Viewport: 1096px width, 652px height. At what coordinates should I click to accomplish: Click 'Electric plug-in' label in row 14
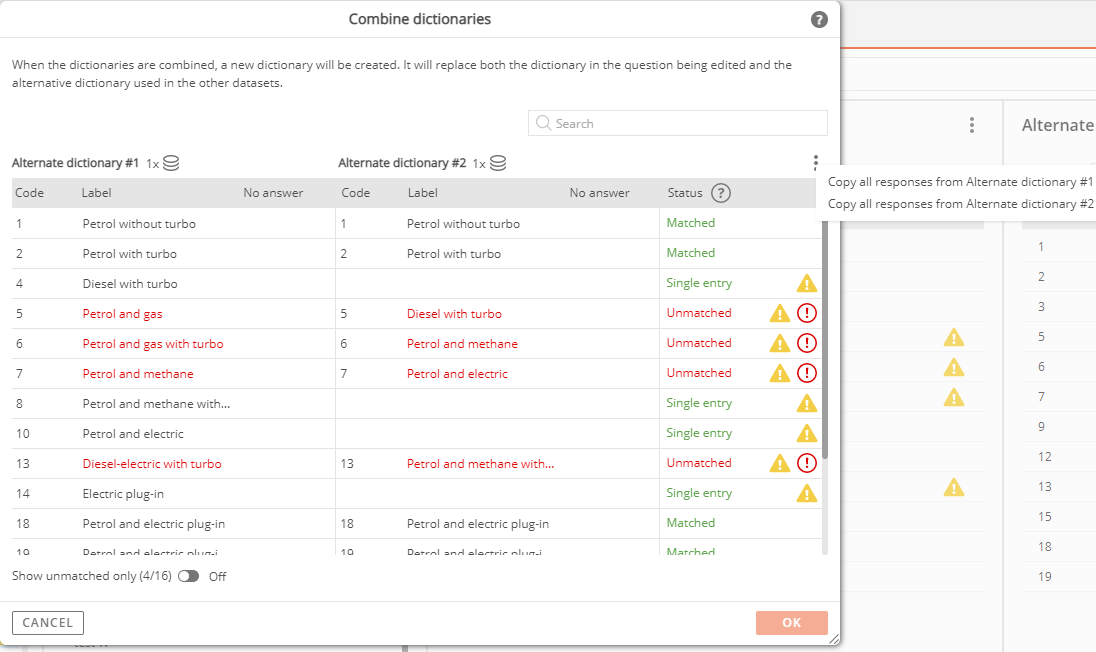pyautogui.click(x=123, y=494)
